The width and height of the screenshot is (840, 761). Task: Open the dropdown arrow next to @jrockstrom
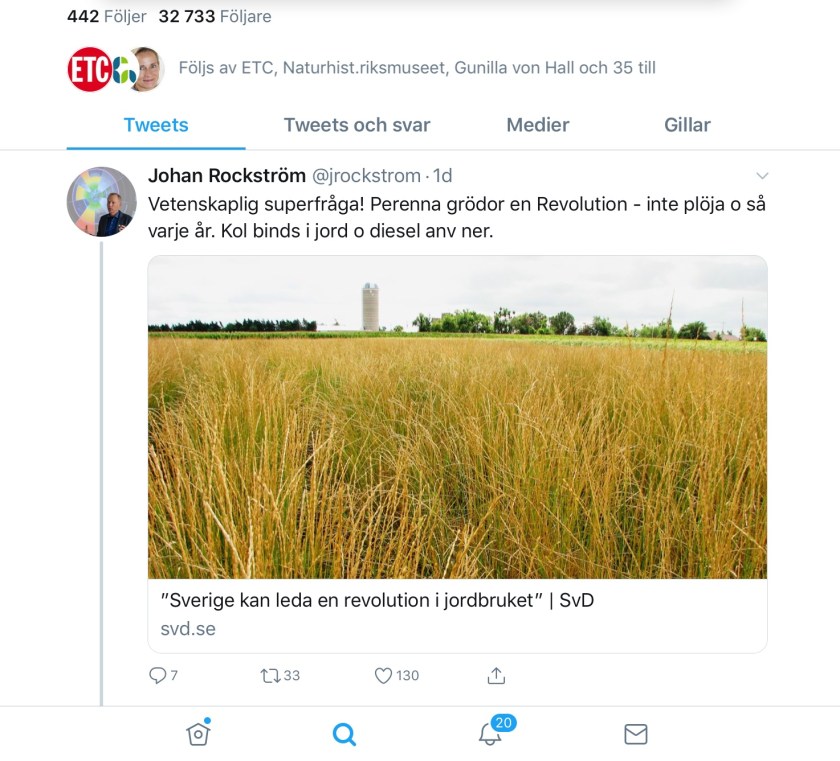[762, 174]
